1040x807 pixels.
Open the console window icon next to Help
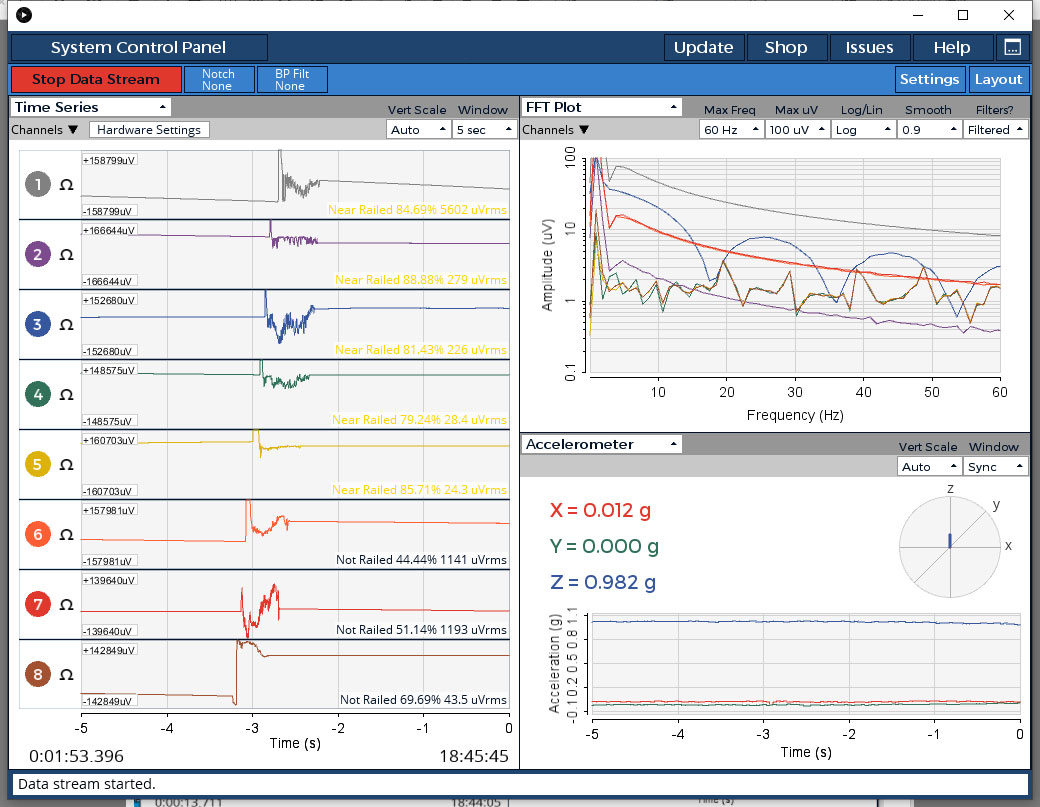pyautogui.click(x=1012, y=47)
